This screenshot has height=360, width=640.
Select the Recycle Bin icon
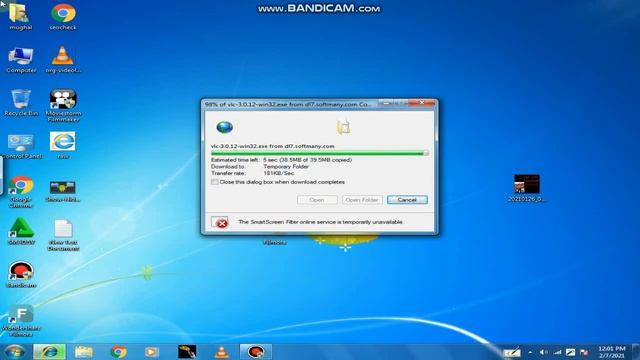20,102
